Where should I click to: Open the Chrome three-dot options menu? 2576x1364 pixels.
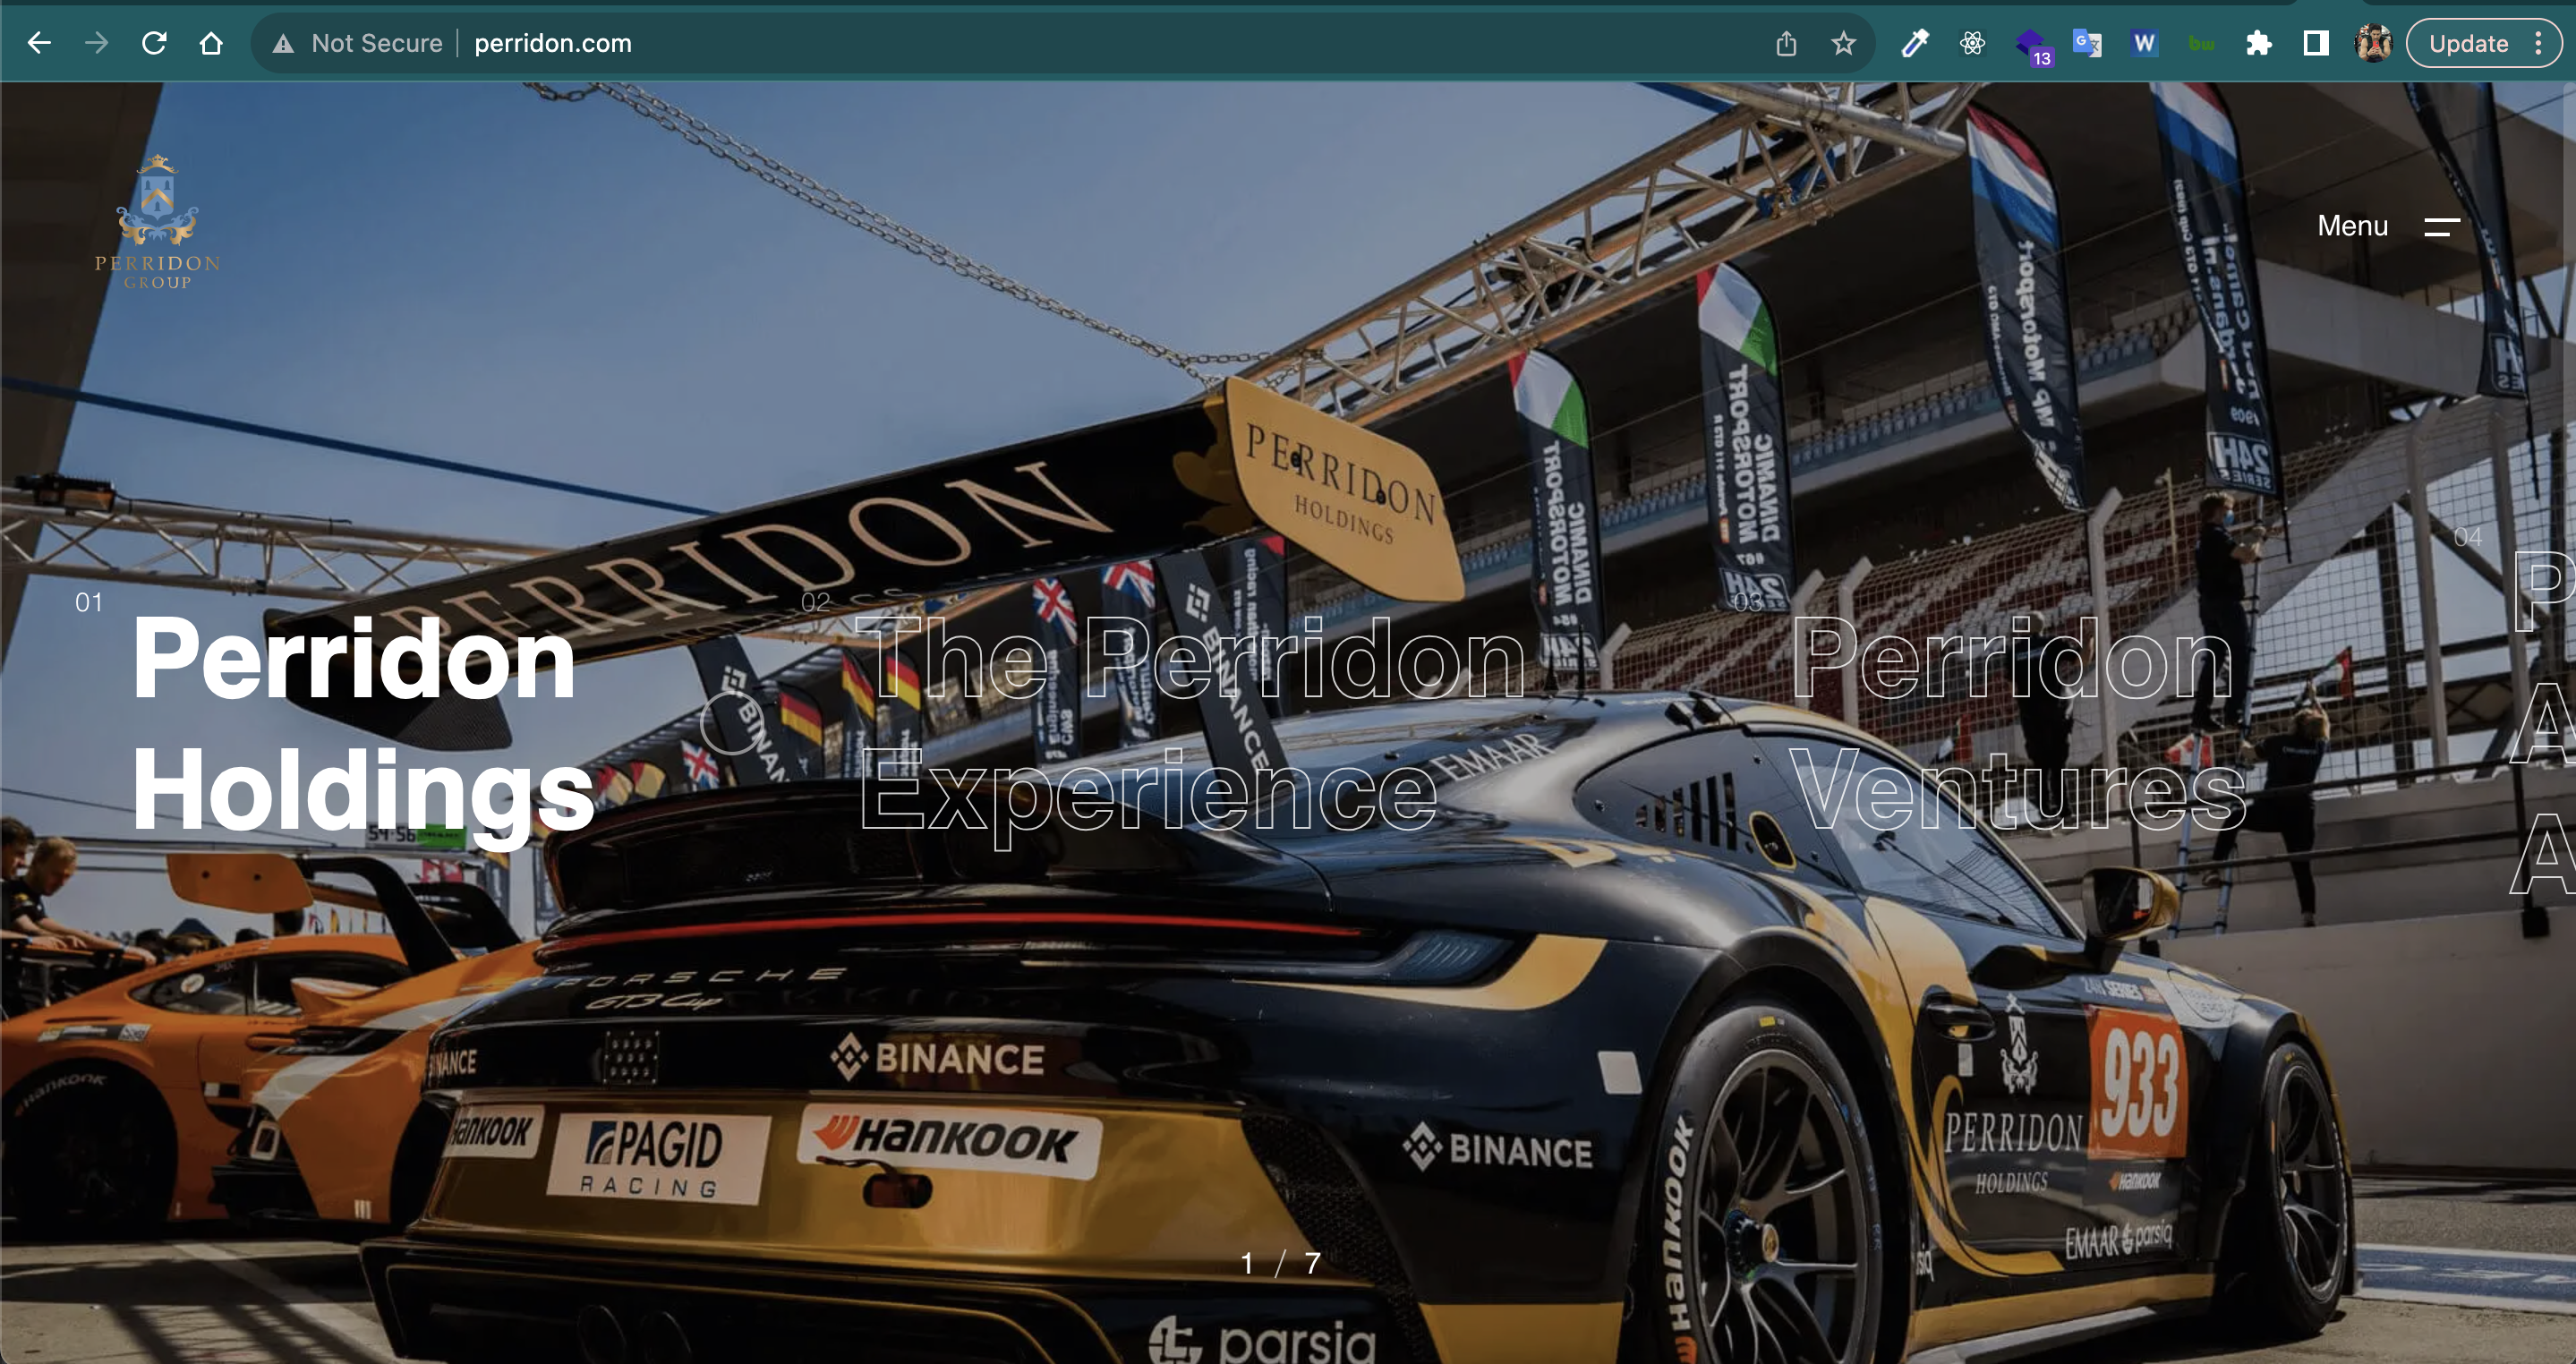(2538, 43)
